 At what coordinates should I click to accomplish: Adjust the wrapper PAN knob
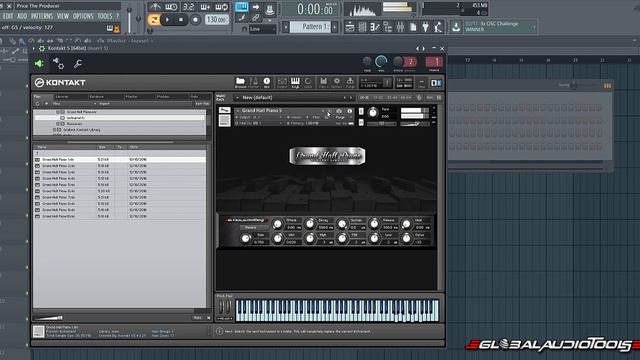pos(367,62)
